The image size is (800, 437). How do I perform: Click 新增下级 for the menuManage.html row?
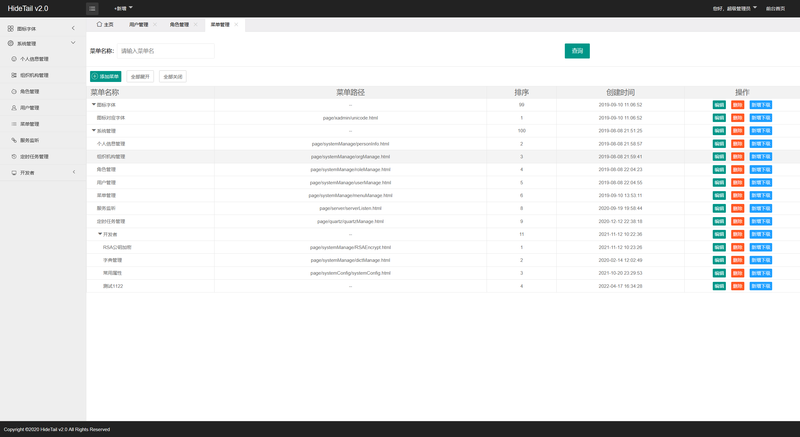coord(761,195)
